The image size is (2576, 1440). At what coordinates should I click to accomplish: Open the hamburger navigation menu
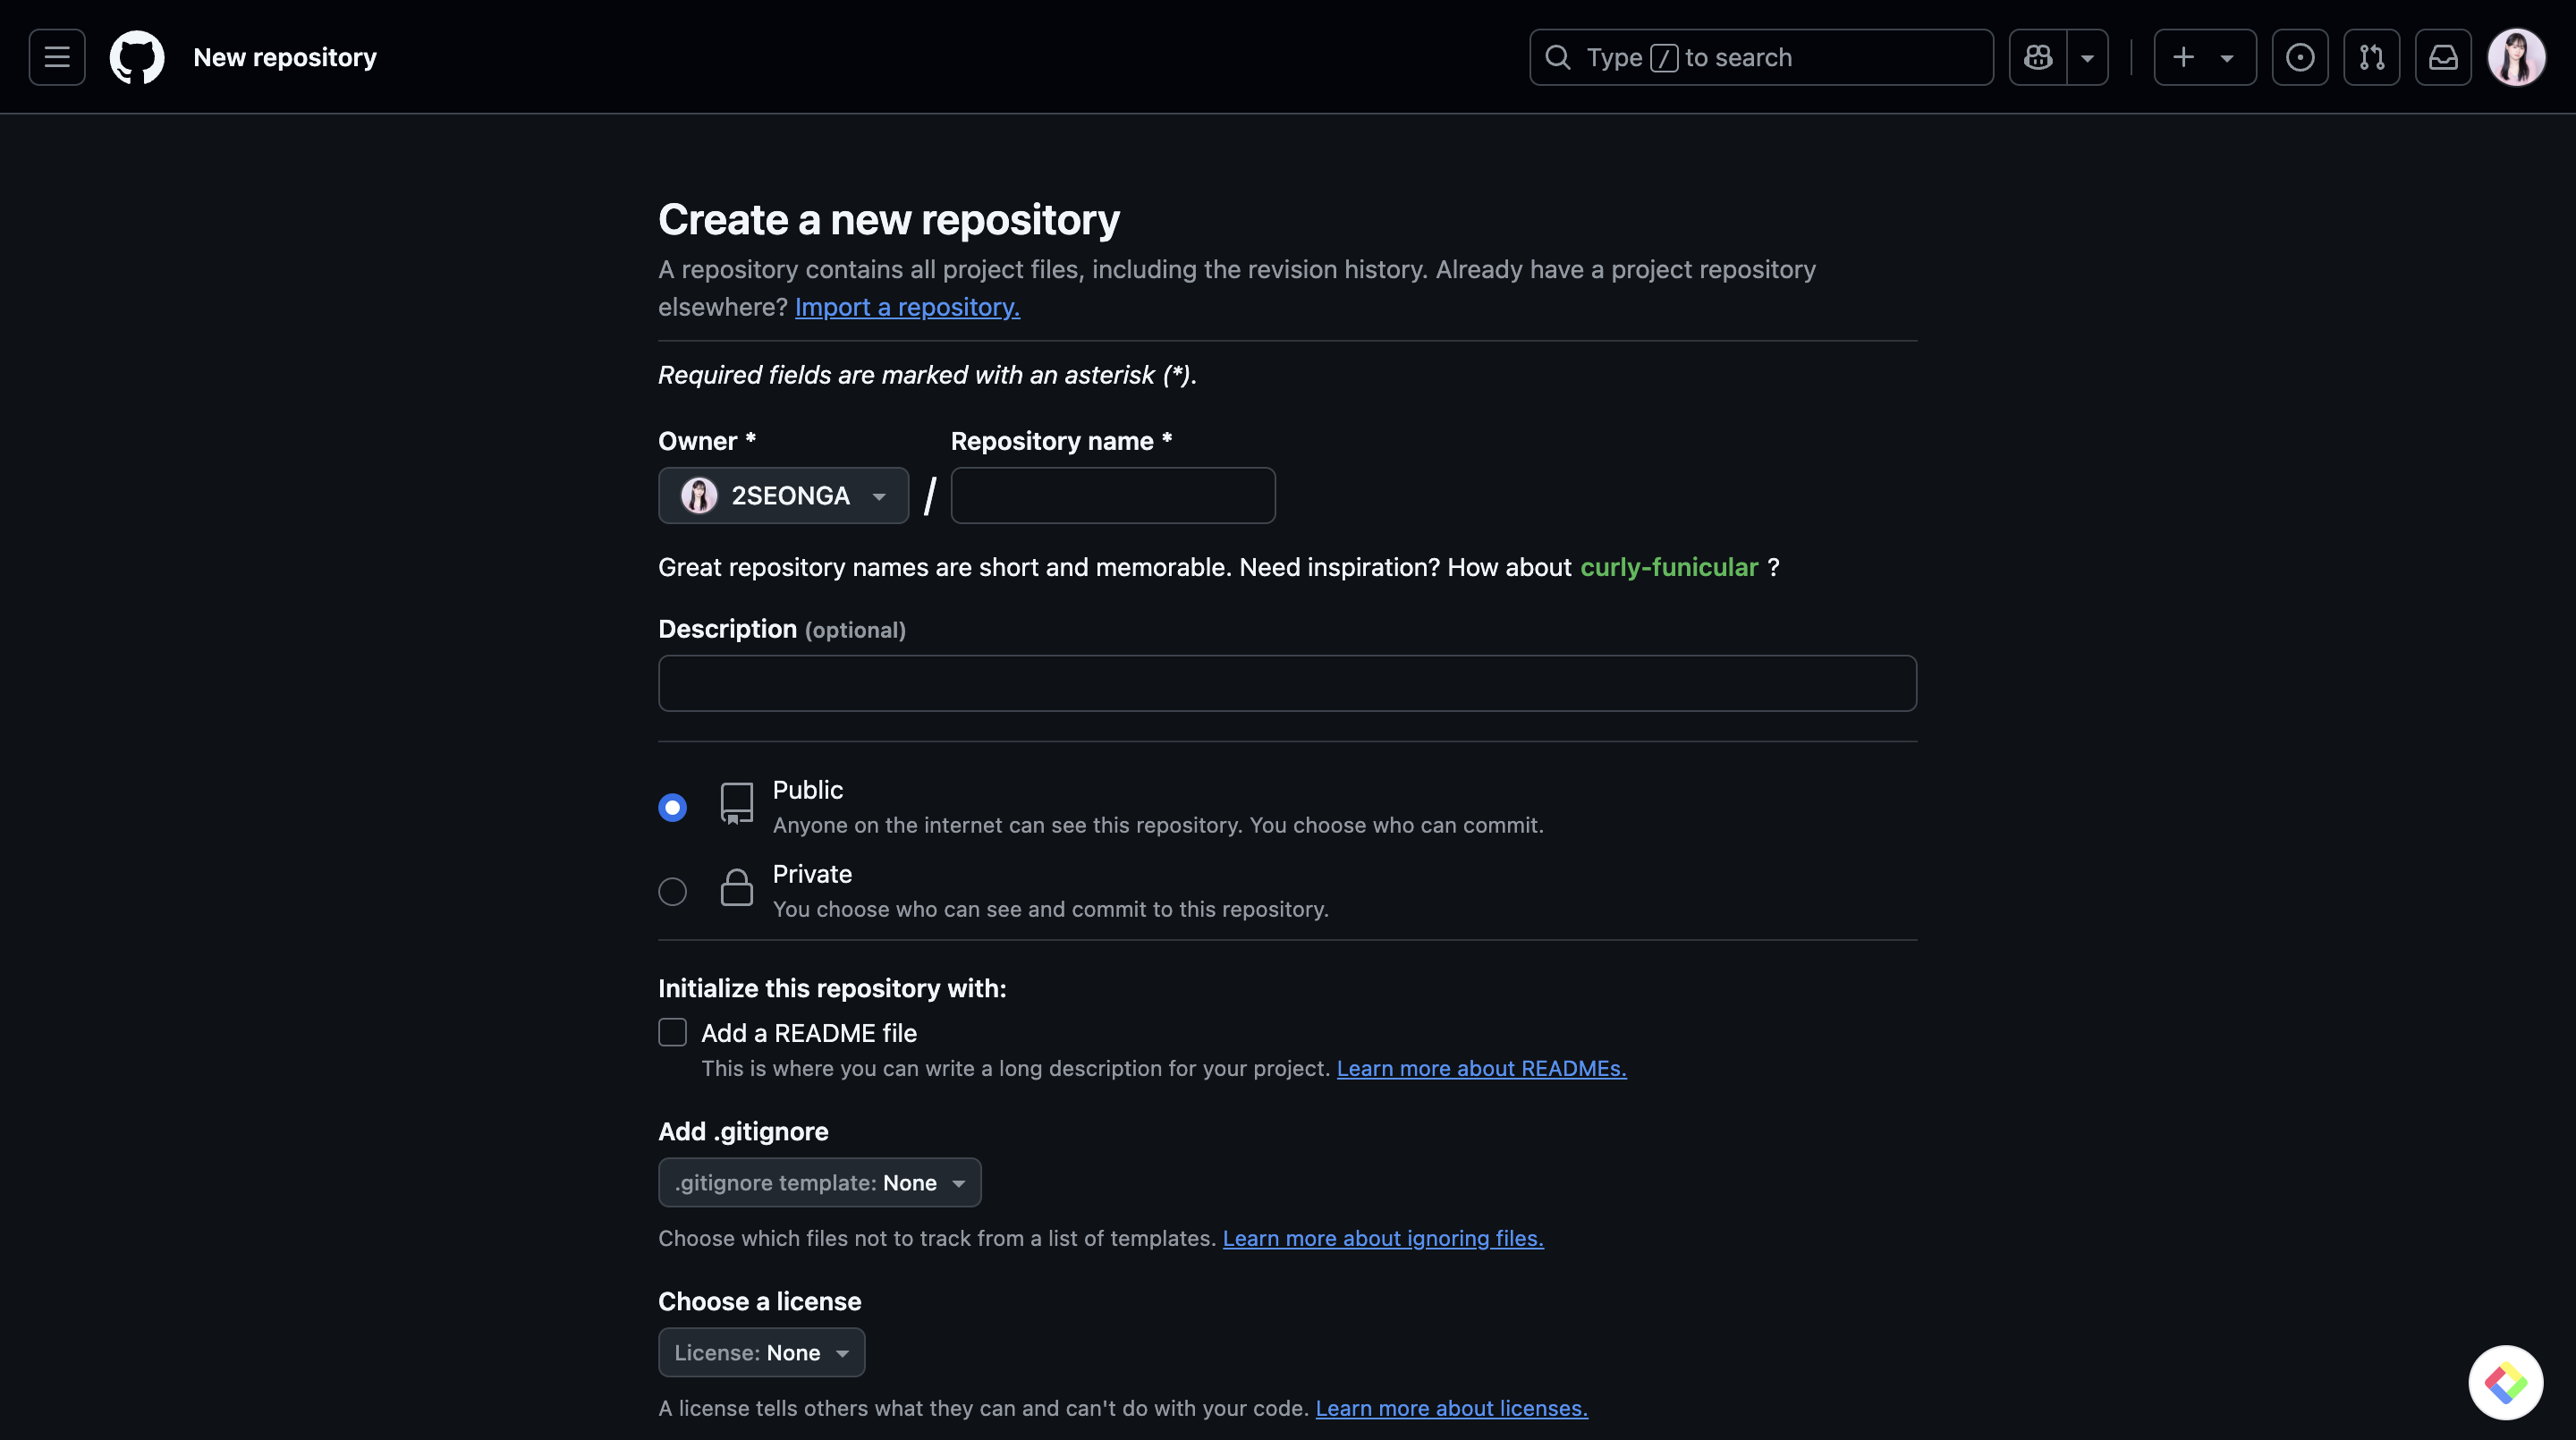coord(57,57)
